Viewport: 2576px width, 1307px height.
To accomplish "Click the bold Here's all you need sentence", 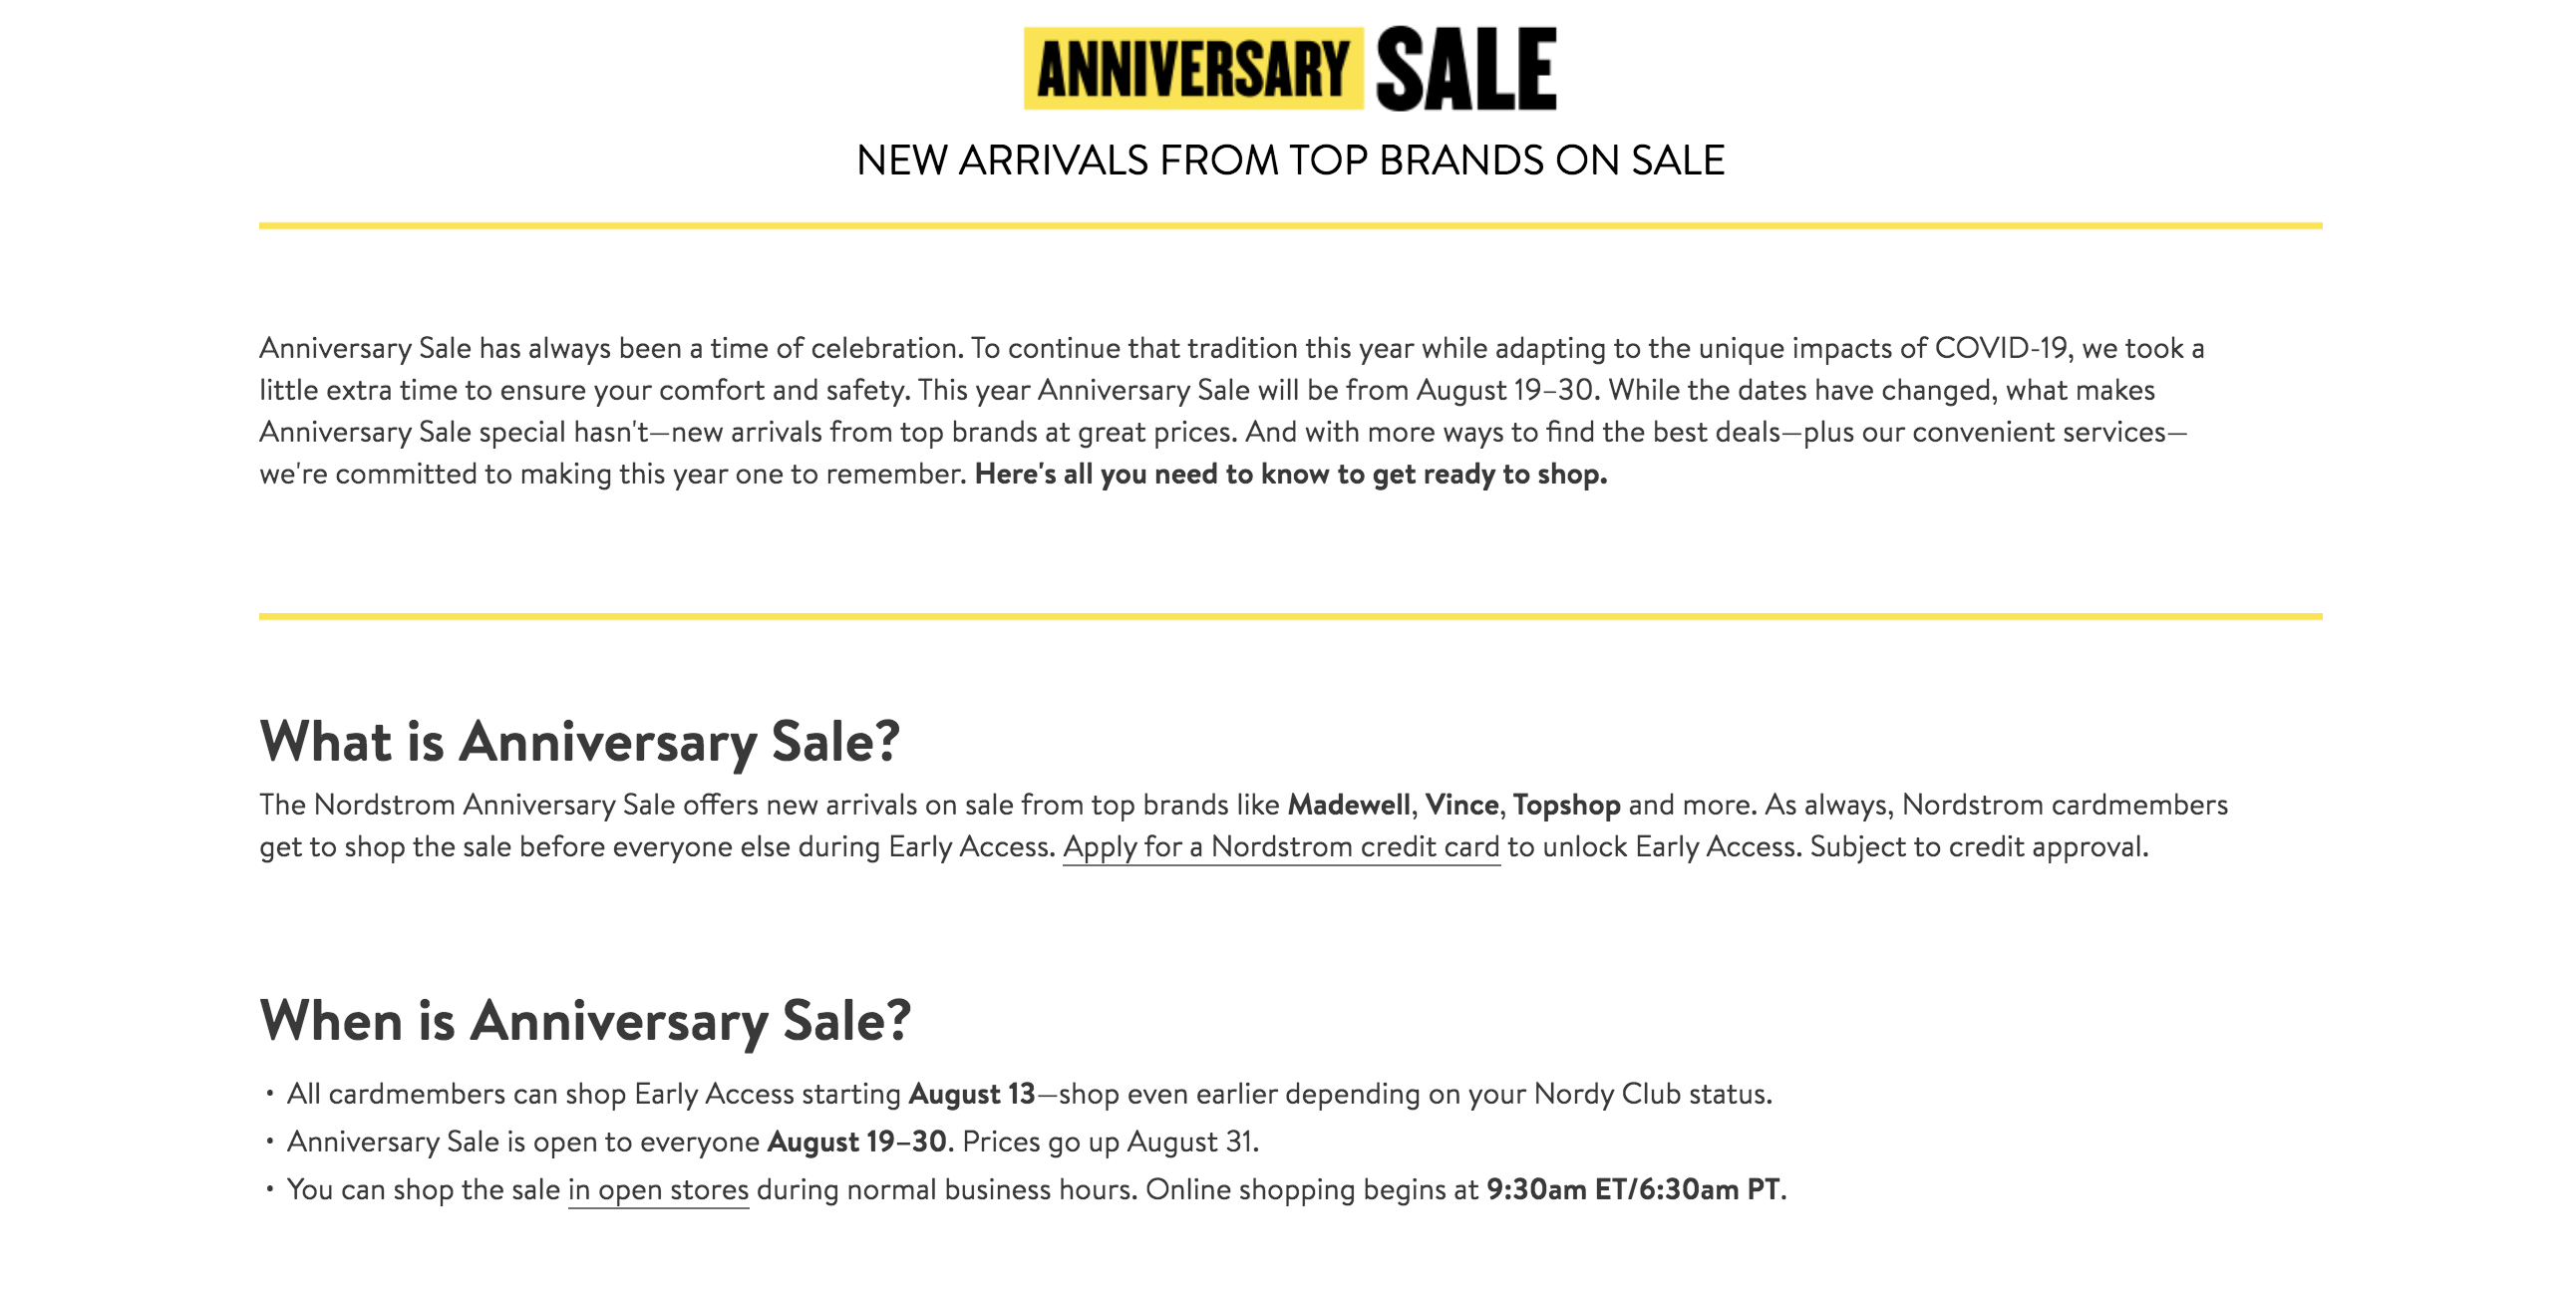I will point(1291,474).
